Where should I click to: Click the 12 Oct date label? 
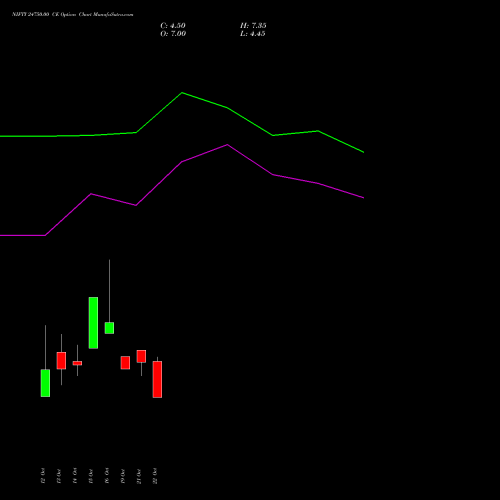(x=43, y=476)
